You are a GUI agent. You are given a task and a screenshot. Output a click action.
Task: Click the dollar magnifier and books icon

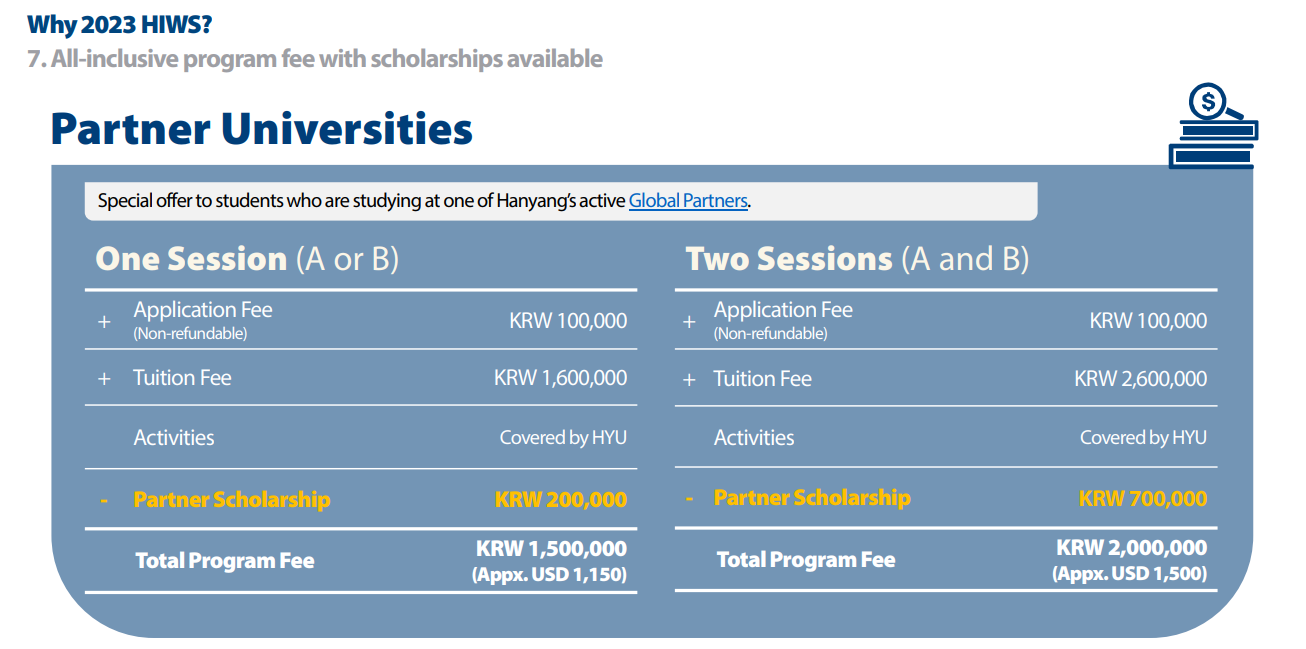(x=1212, y=126)
